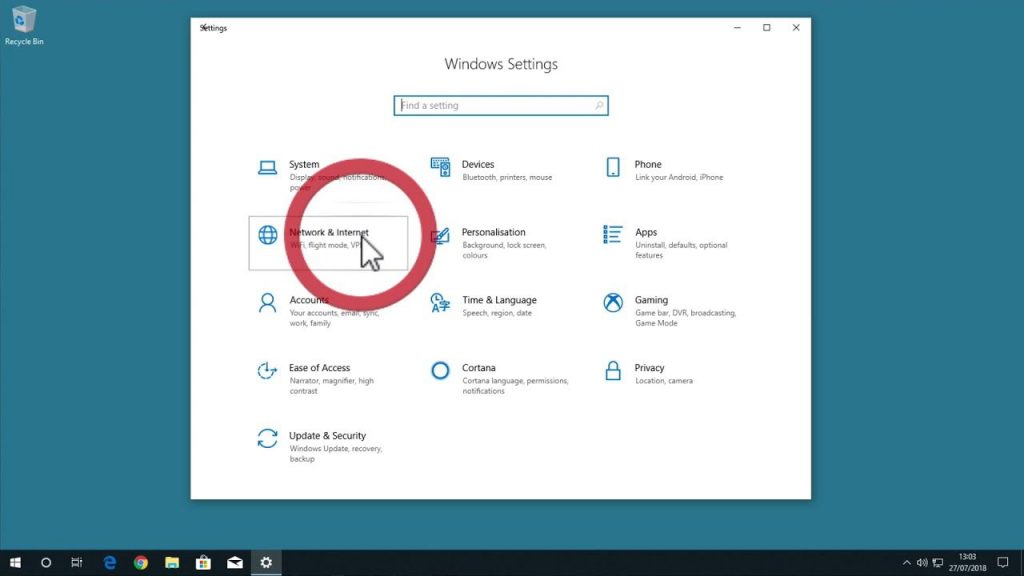The image size is (1024, 576).
Task: Show hidden tray icons chevron
Action: [x=906, y=562]
